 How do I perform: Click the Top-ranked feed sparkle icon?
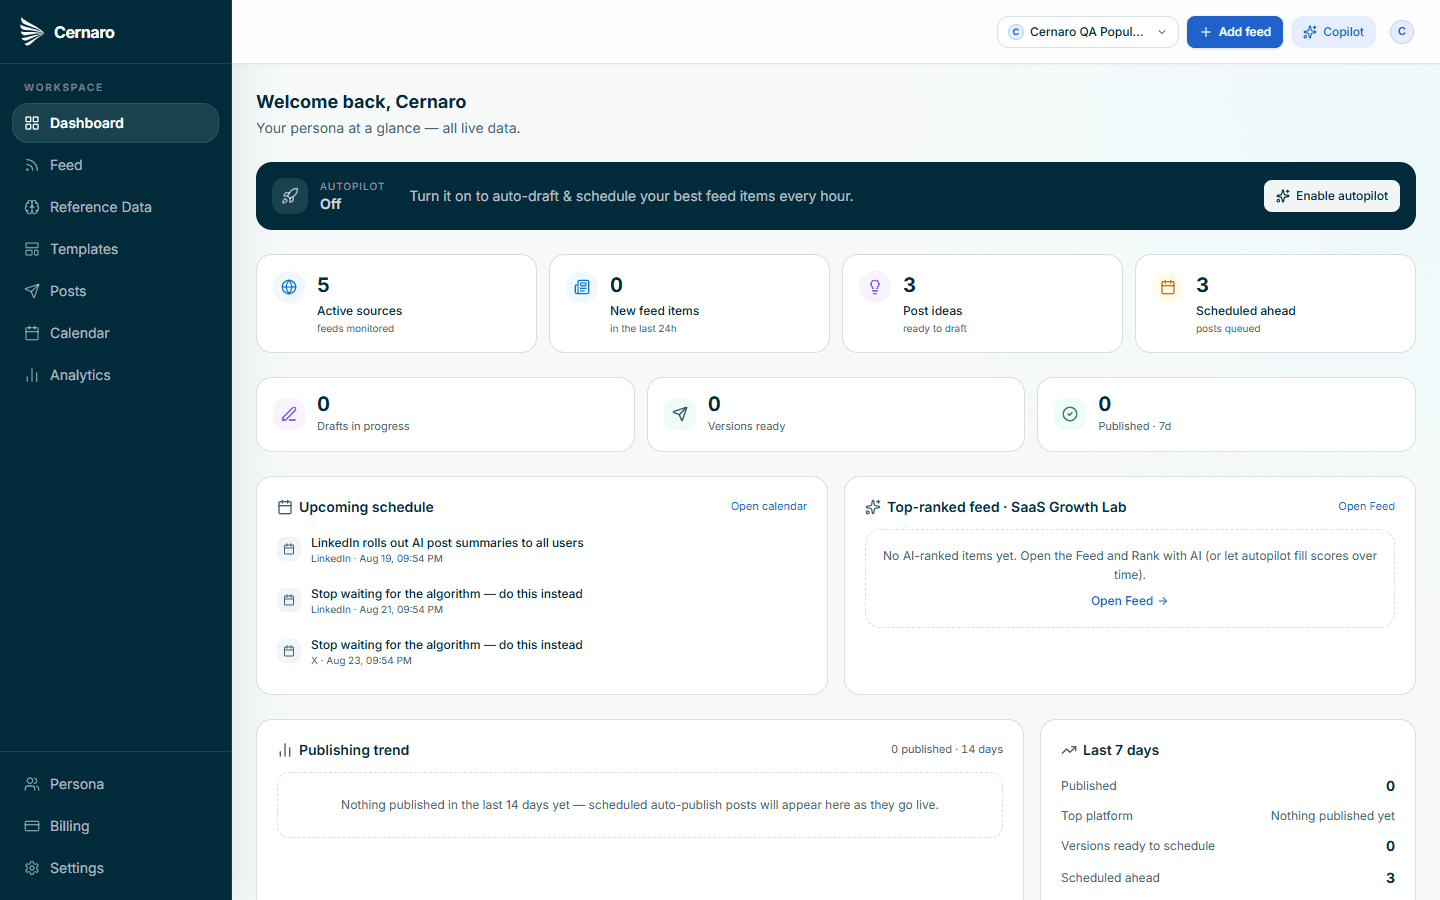[873, 507]
